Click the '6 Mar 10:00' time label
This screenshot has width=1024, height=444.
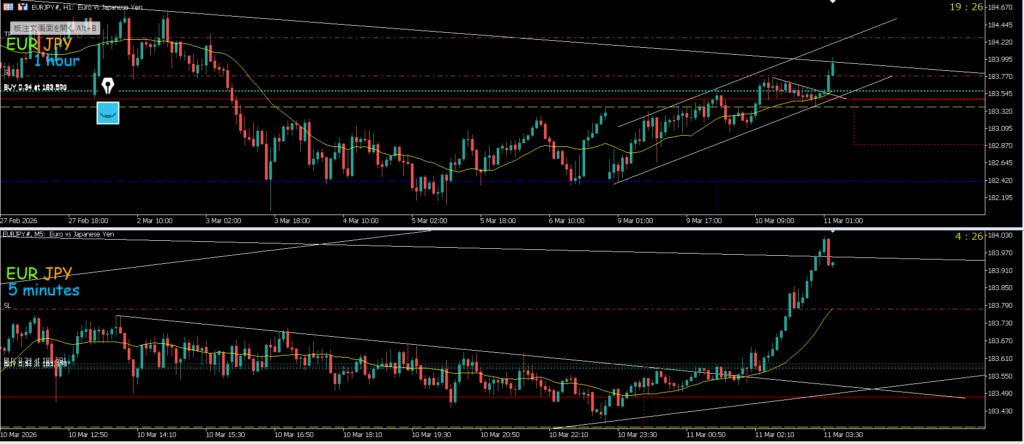(x=567, y=221)
